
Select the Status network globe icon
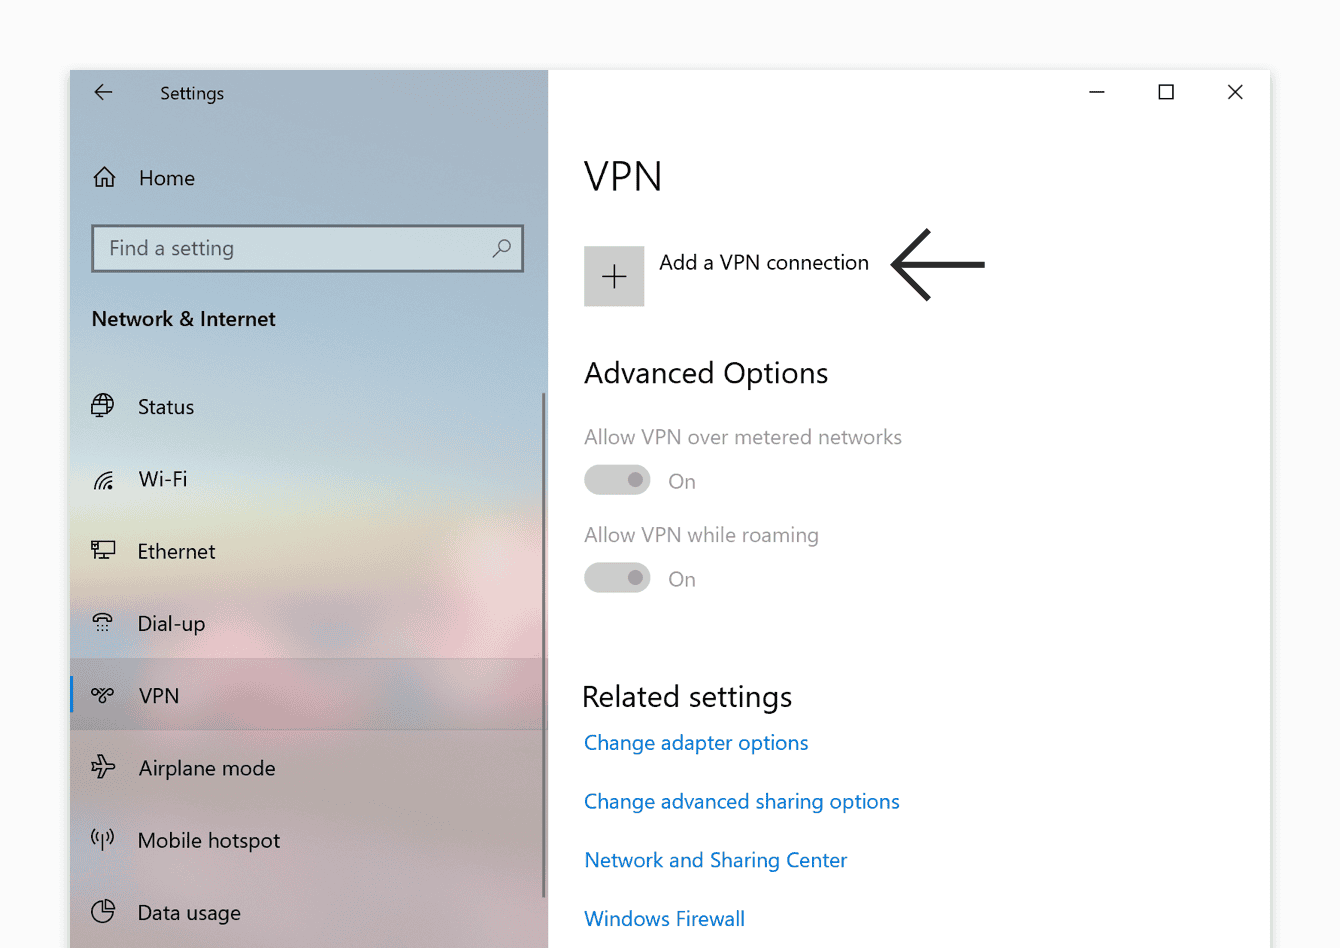click(x=103, y=406)
